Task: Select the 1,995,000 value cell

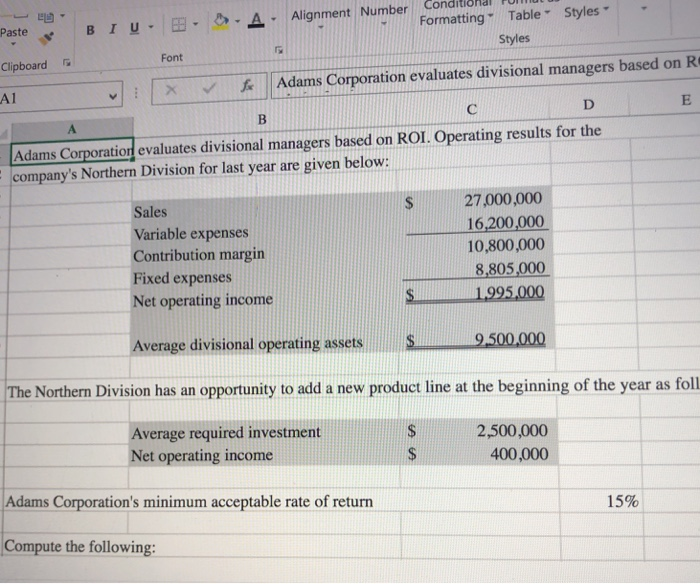Action: pos(509,293)
